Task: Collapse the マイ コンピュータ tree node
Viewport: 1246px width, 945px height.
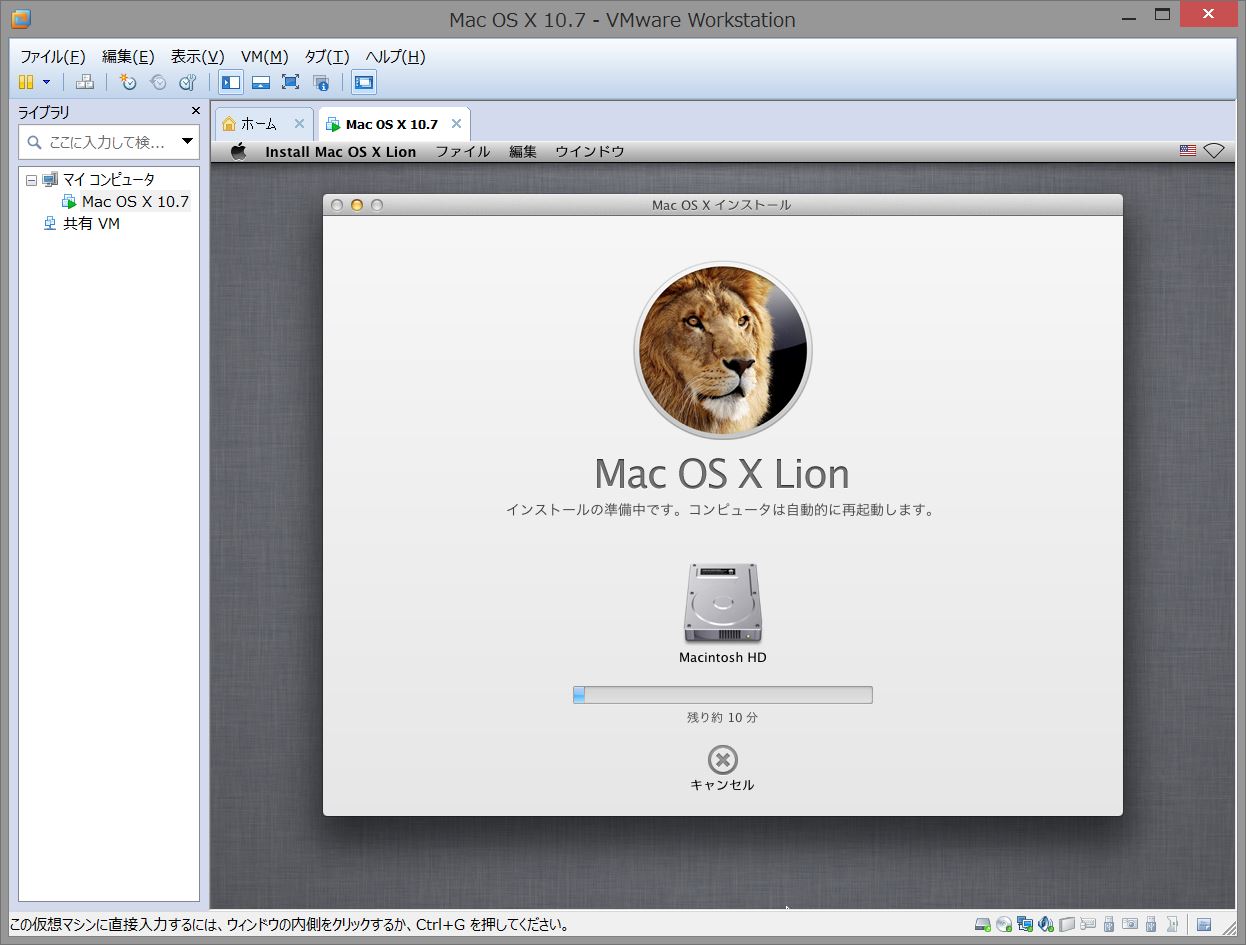Action: pos(31,180)
